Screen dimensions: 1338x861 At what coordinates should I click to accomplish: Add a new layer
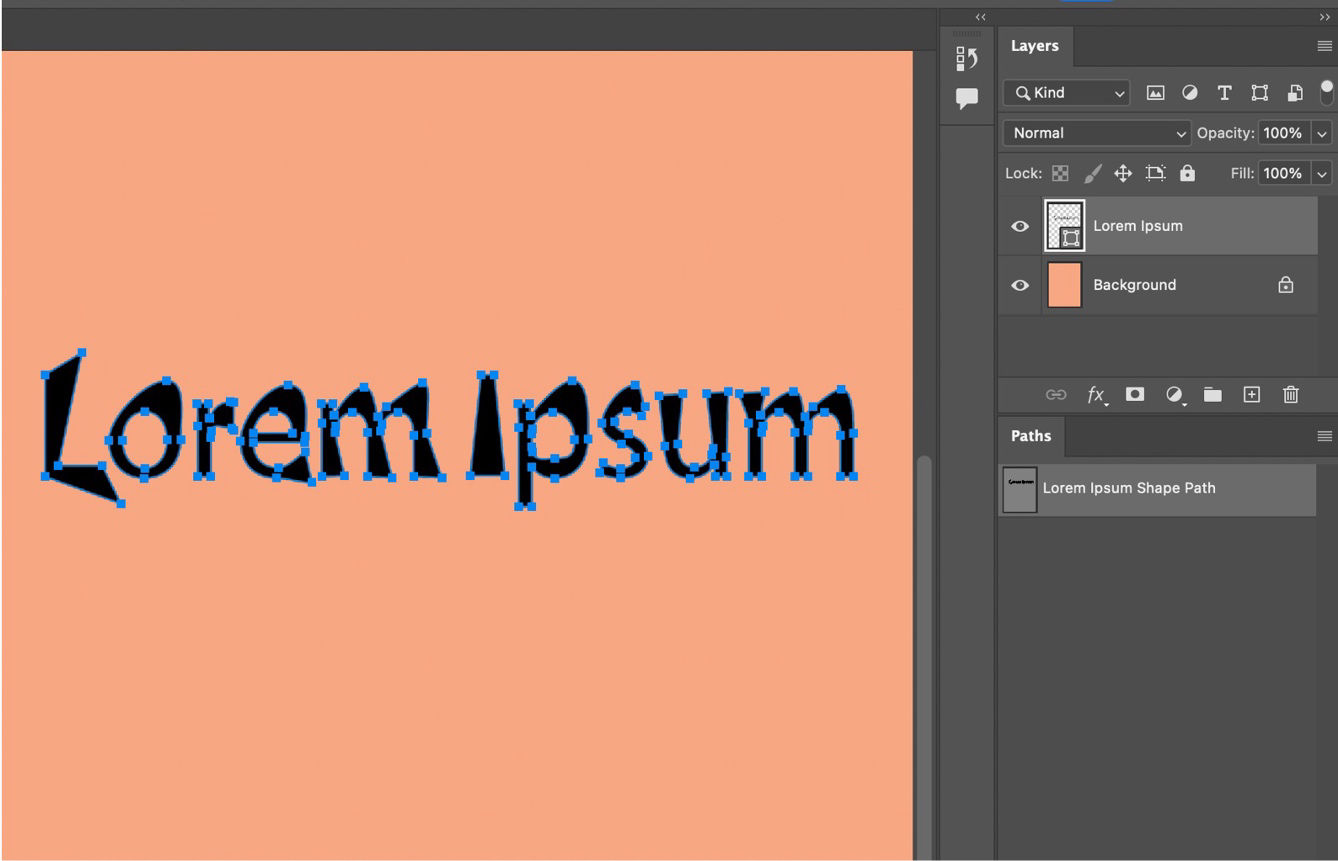point(1251,394)
